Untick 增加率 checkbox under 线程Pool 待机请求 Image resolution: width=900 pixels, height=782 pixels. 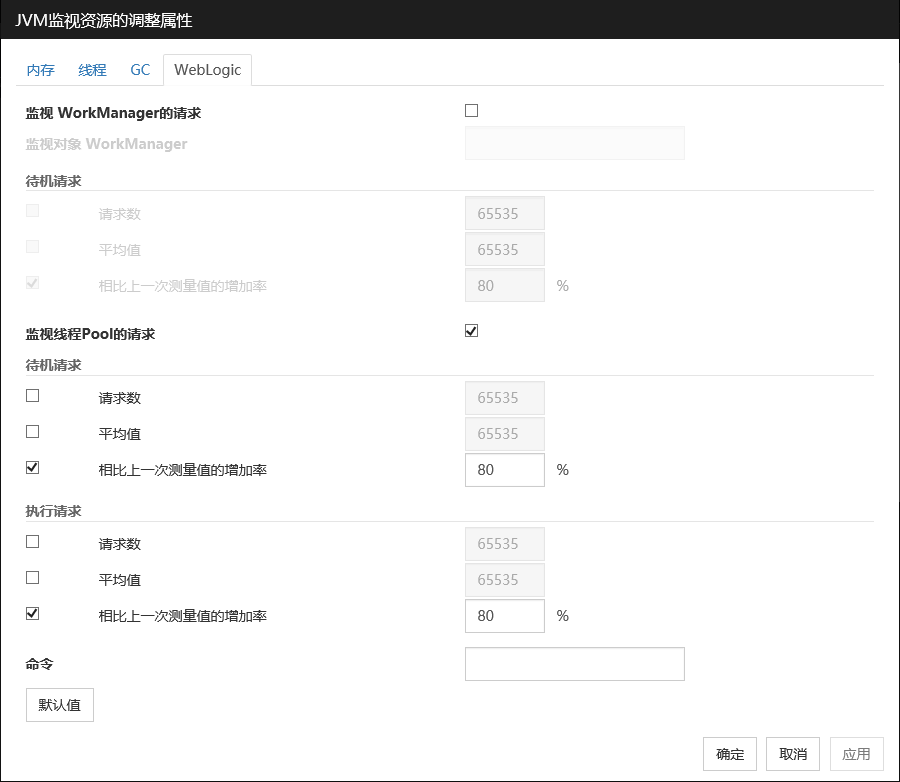[x=33, y=467]
